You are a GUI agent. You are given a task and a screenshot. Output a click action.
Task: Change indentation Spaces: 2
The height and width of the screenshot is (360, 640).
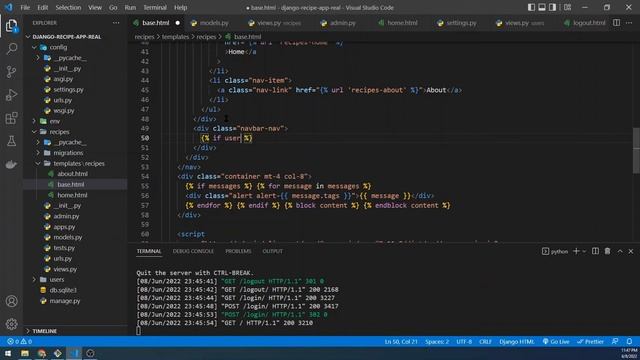click(437, 341)
